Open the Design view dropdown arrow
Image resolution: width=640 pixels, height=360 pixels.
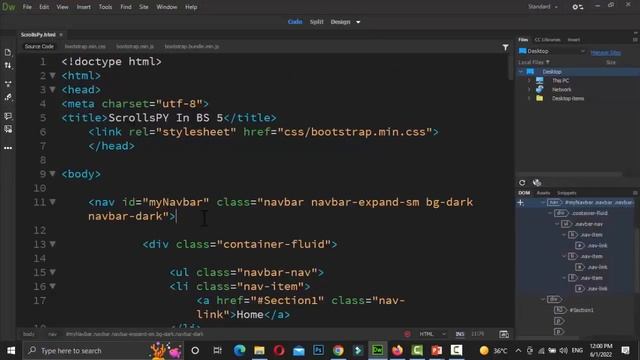point(358,22)
